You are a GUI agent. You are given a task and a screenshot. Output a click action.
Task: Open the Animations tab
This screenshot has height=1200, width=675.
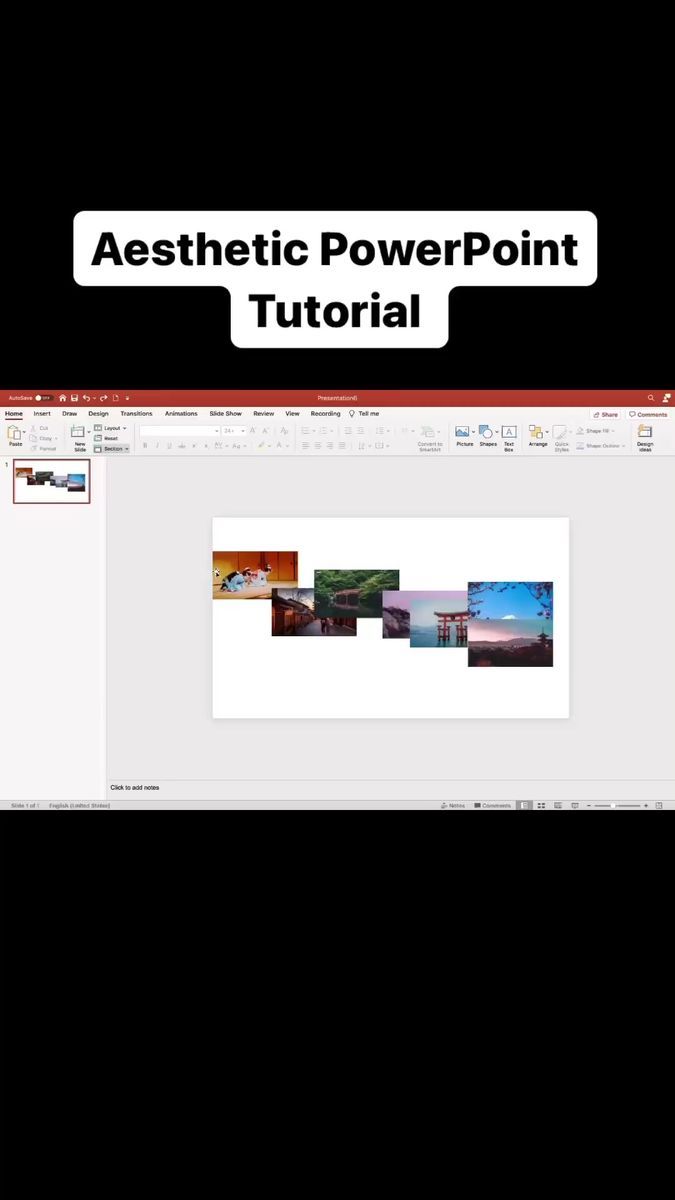[181, 414]
